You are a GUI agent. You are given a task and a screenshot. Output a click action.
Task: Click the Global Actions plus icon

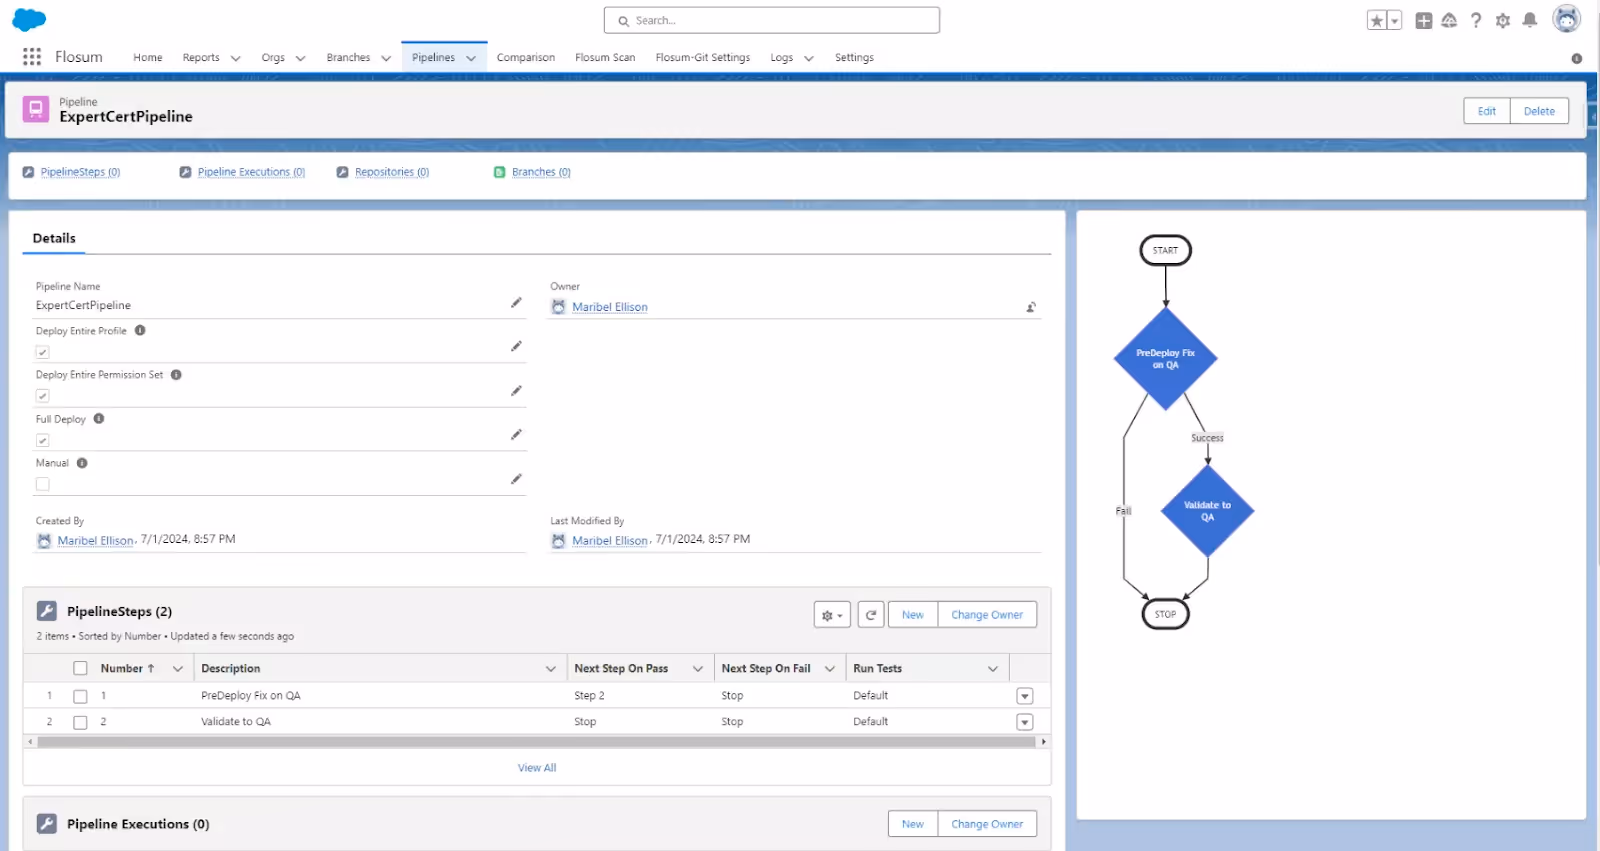(x=1424, y=20)
